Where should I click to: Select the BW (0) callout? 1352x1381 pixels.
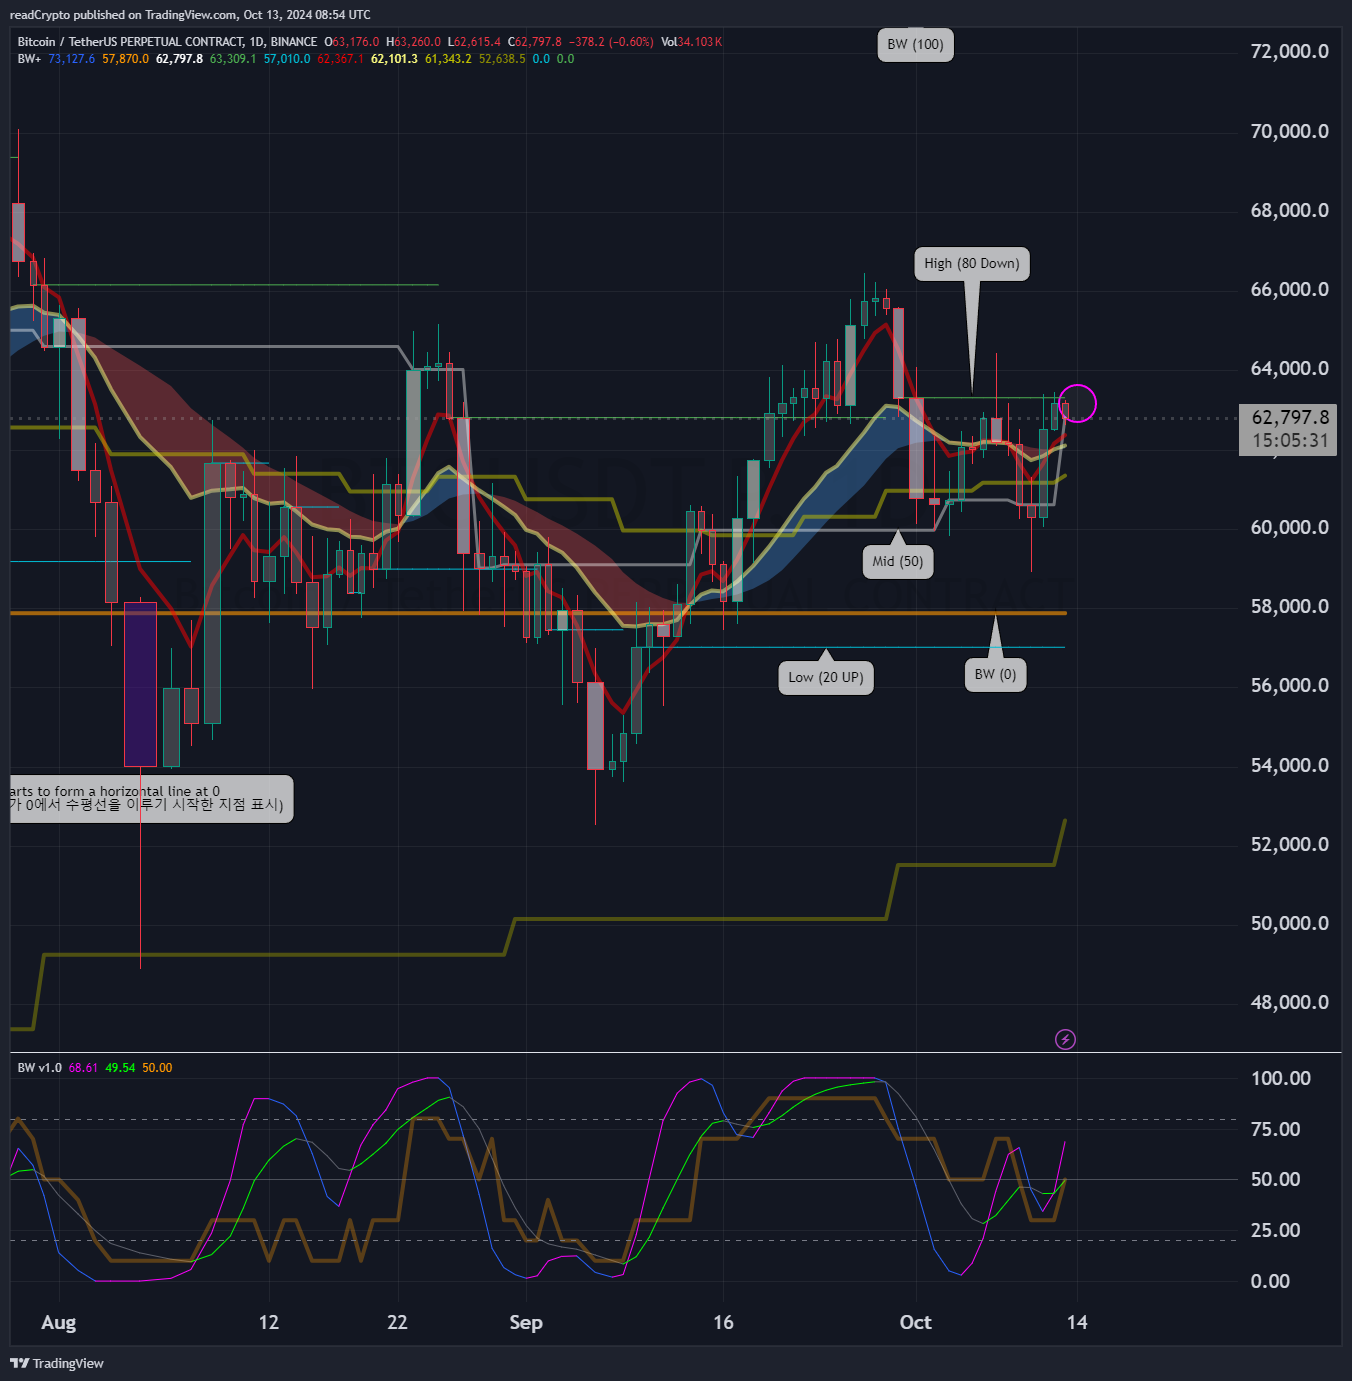coord(995,674)
